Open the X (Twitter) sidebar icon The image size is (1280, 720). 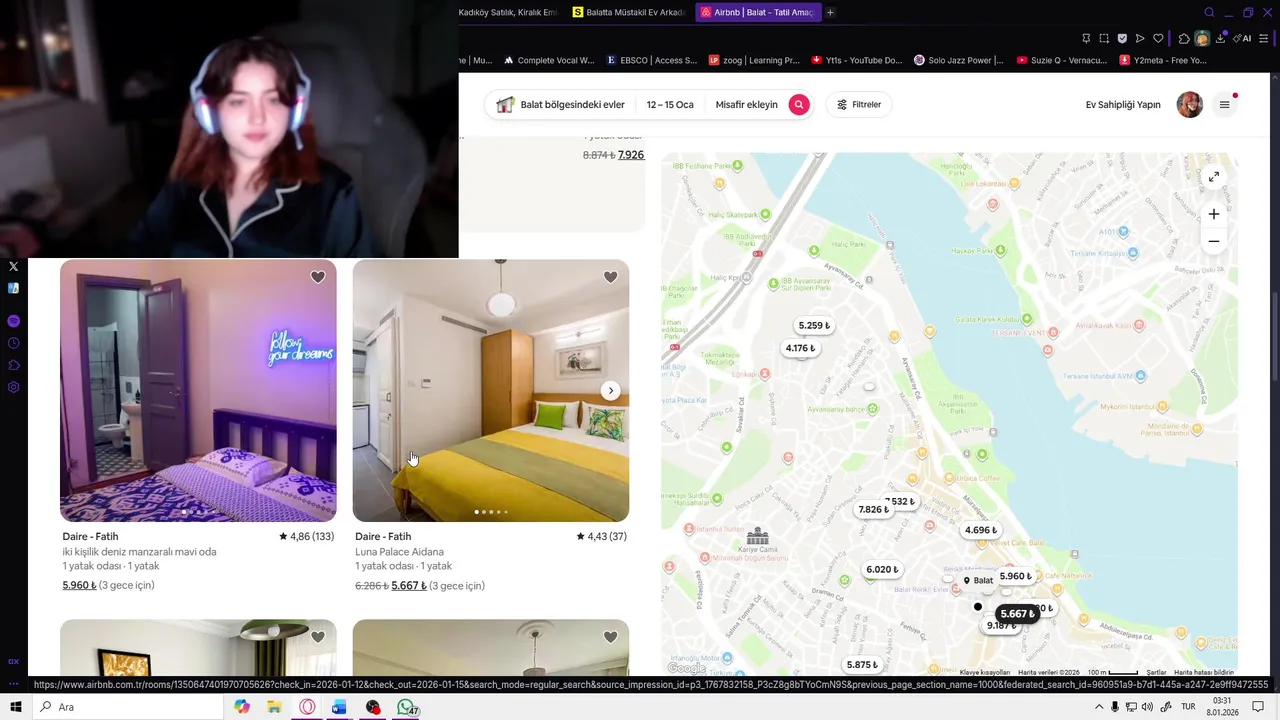13,267
